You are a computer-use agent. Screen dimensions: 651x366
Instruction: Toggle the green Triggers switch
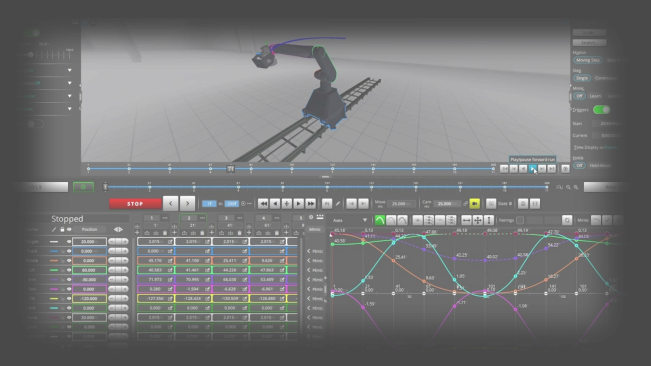pyautogui.click(x=601, y=110)
